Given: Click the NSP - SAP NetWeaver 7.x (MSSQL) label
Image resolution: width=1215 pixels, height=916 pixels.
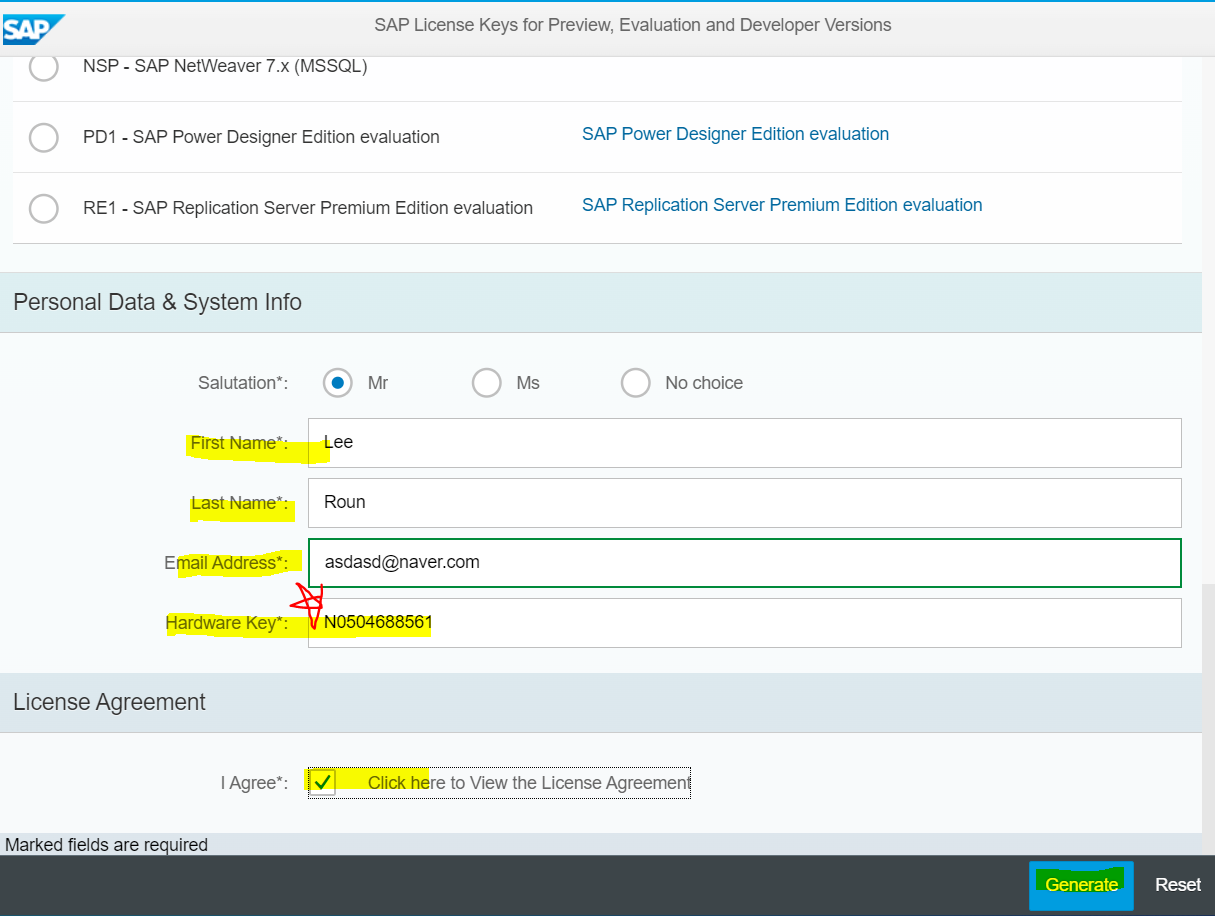Looking at the screenshot, I should point(225,67).
